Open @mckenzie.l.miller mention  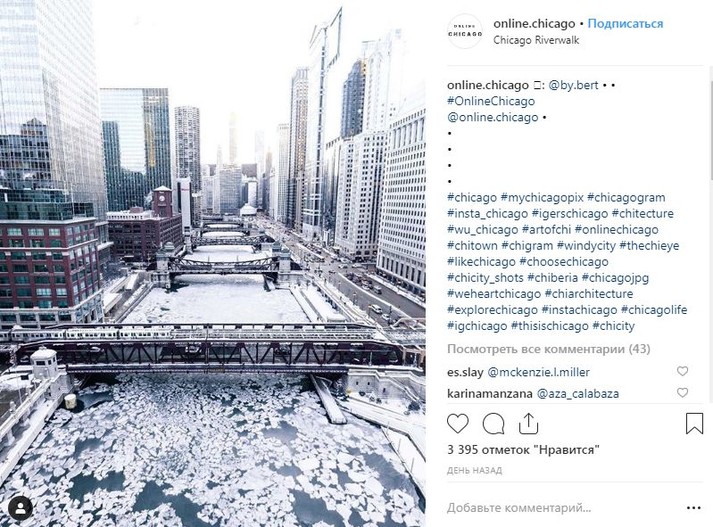(x=538, y=372)
